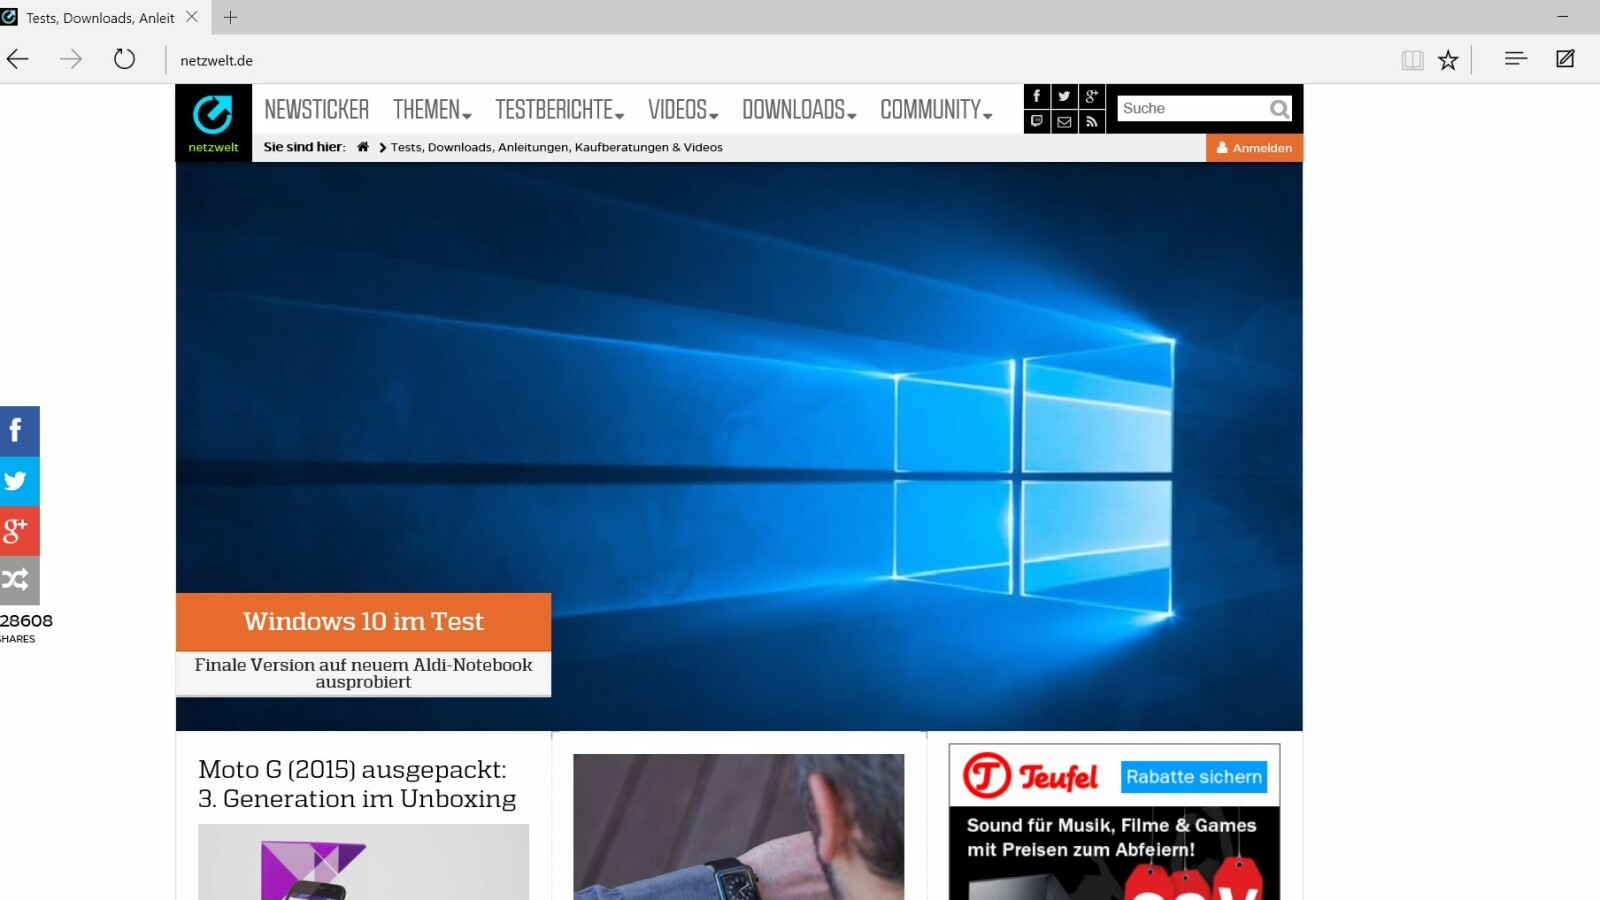Open the Twitter icon in the header
The width and height of the screenshot is (1600, 900).
pos(1064,96)
